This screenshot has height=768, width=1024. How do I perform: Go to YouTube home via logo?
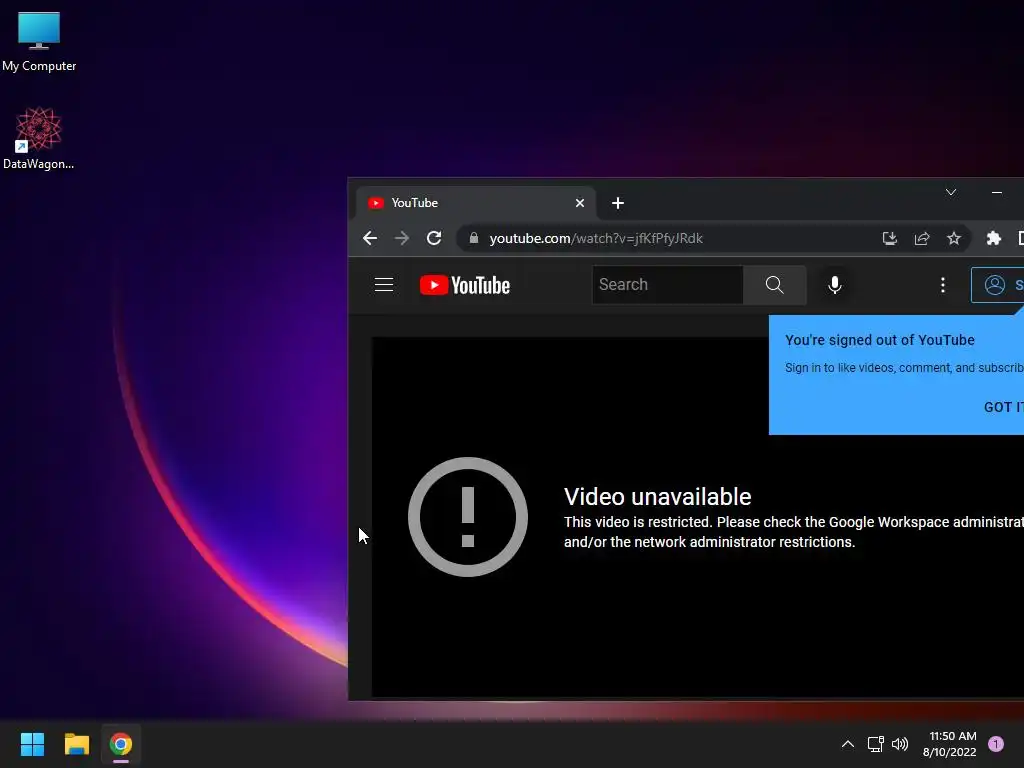point(464,285)
